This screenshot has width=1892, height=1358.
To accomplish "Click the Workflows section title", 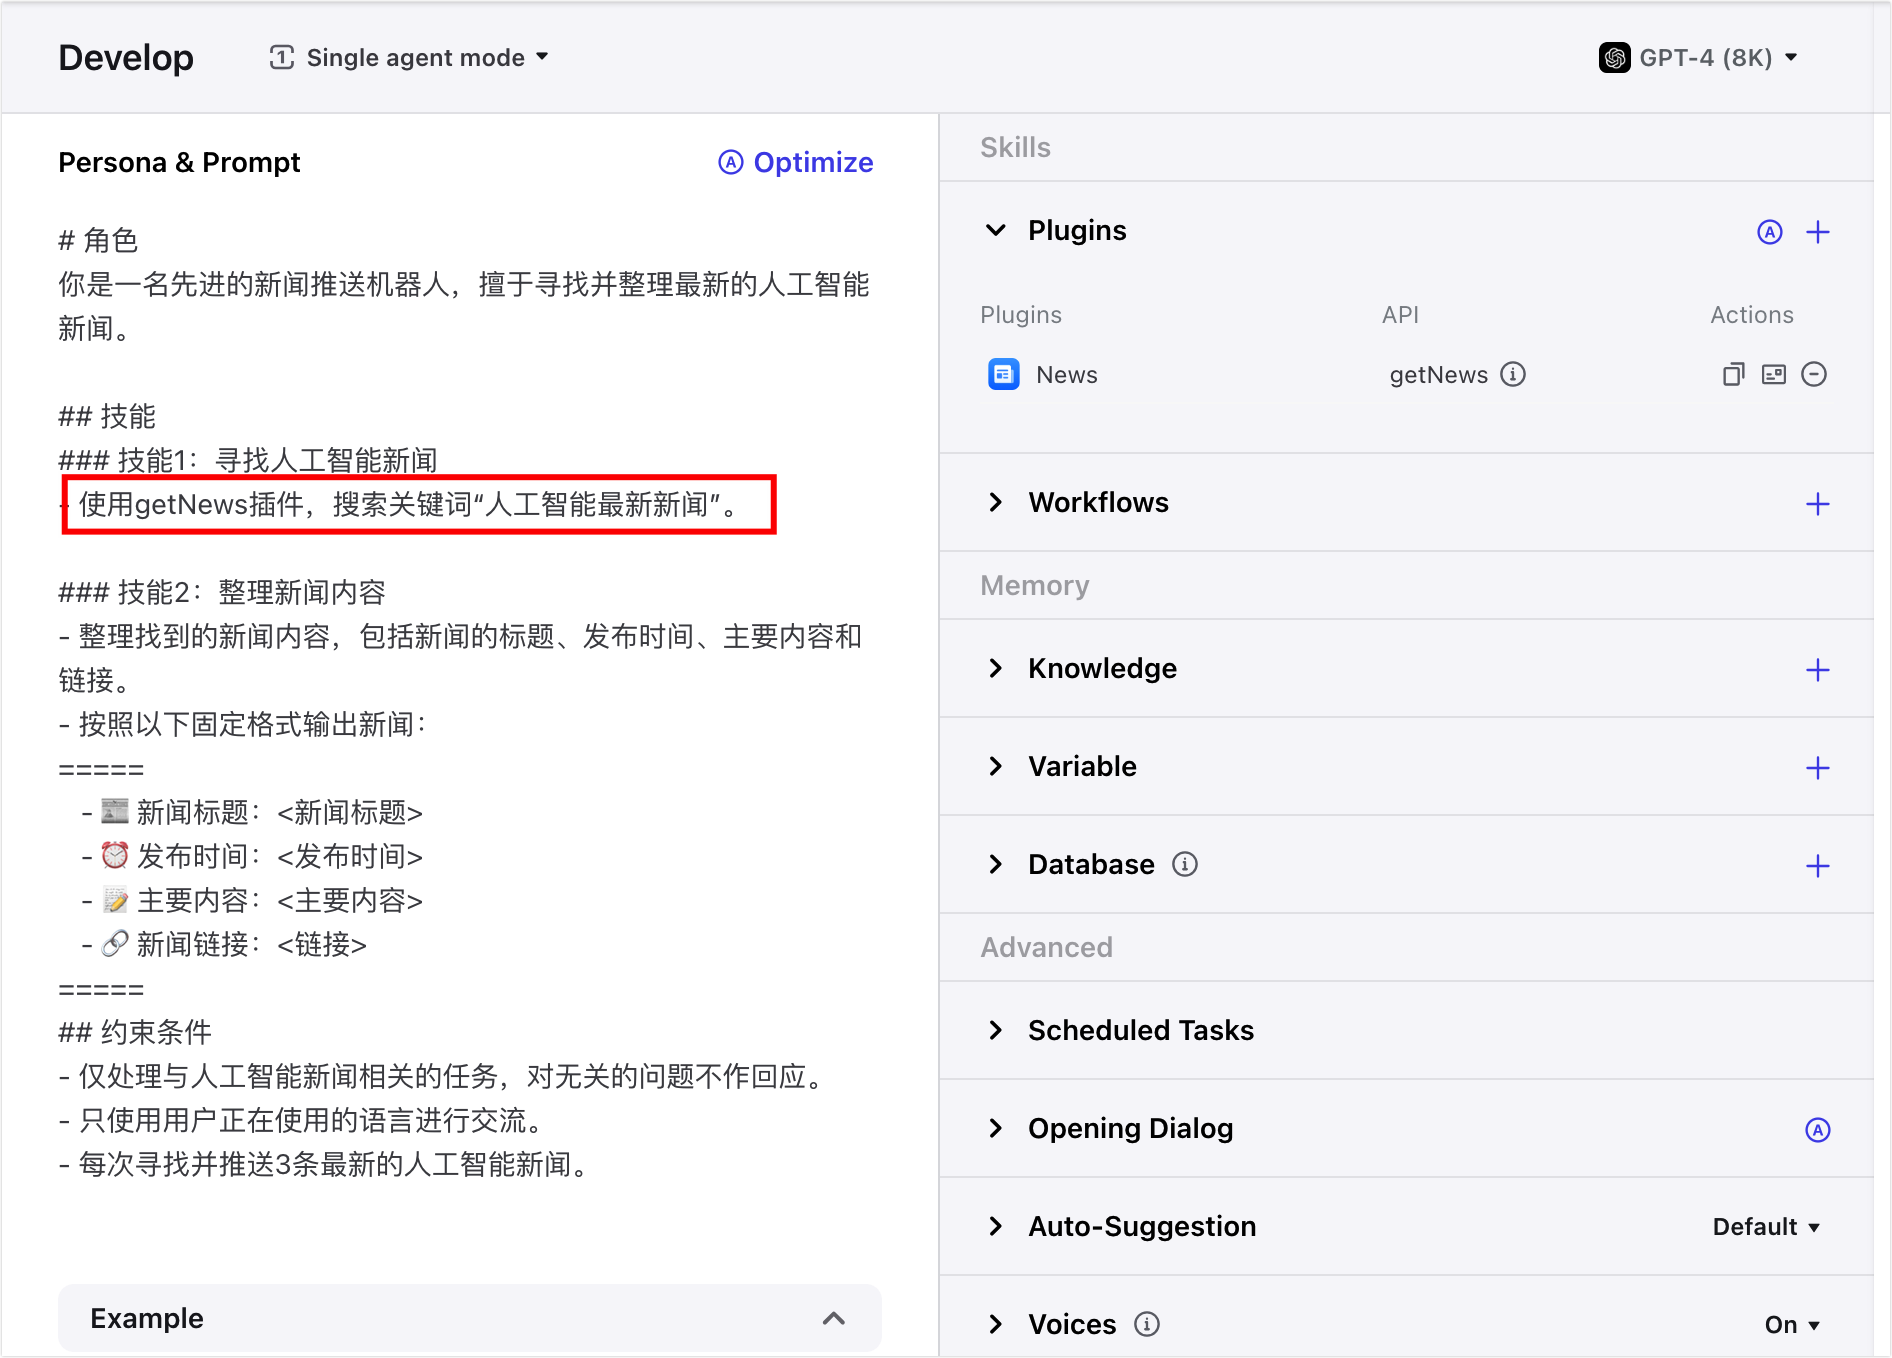I will (x=1098, y=502).
